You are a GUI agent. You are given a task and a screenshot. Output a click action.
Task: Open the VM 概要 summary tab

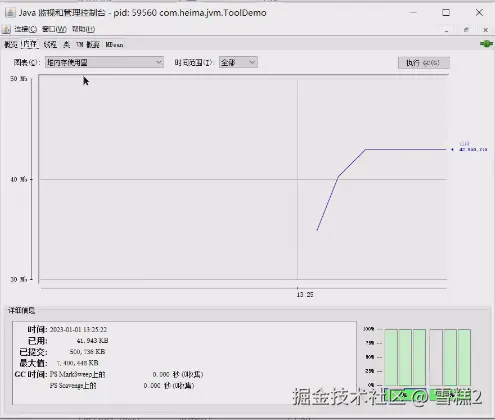coord(88,44)
